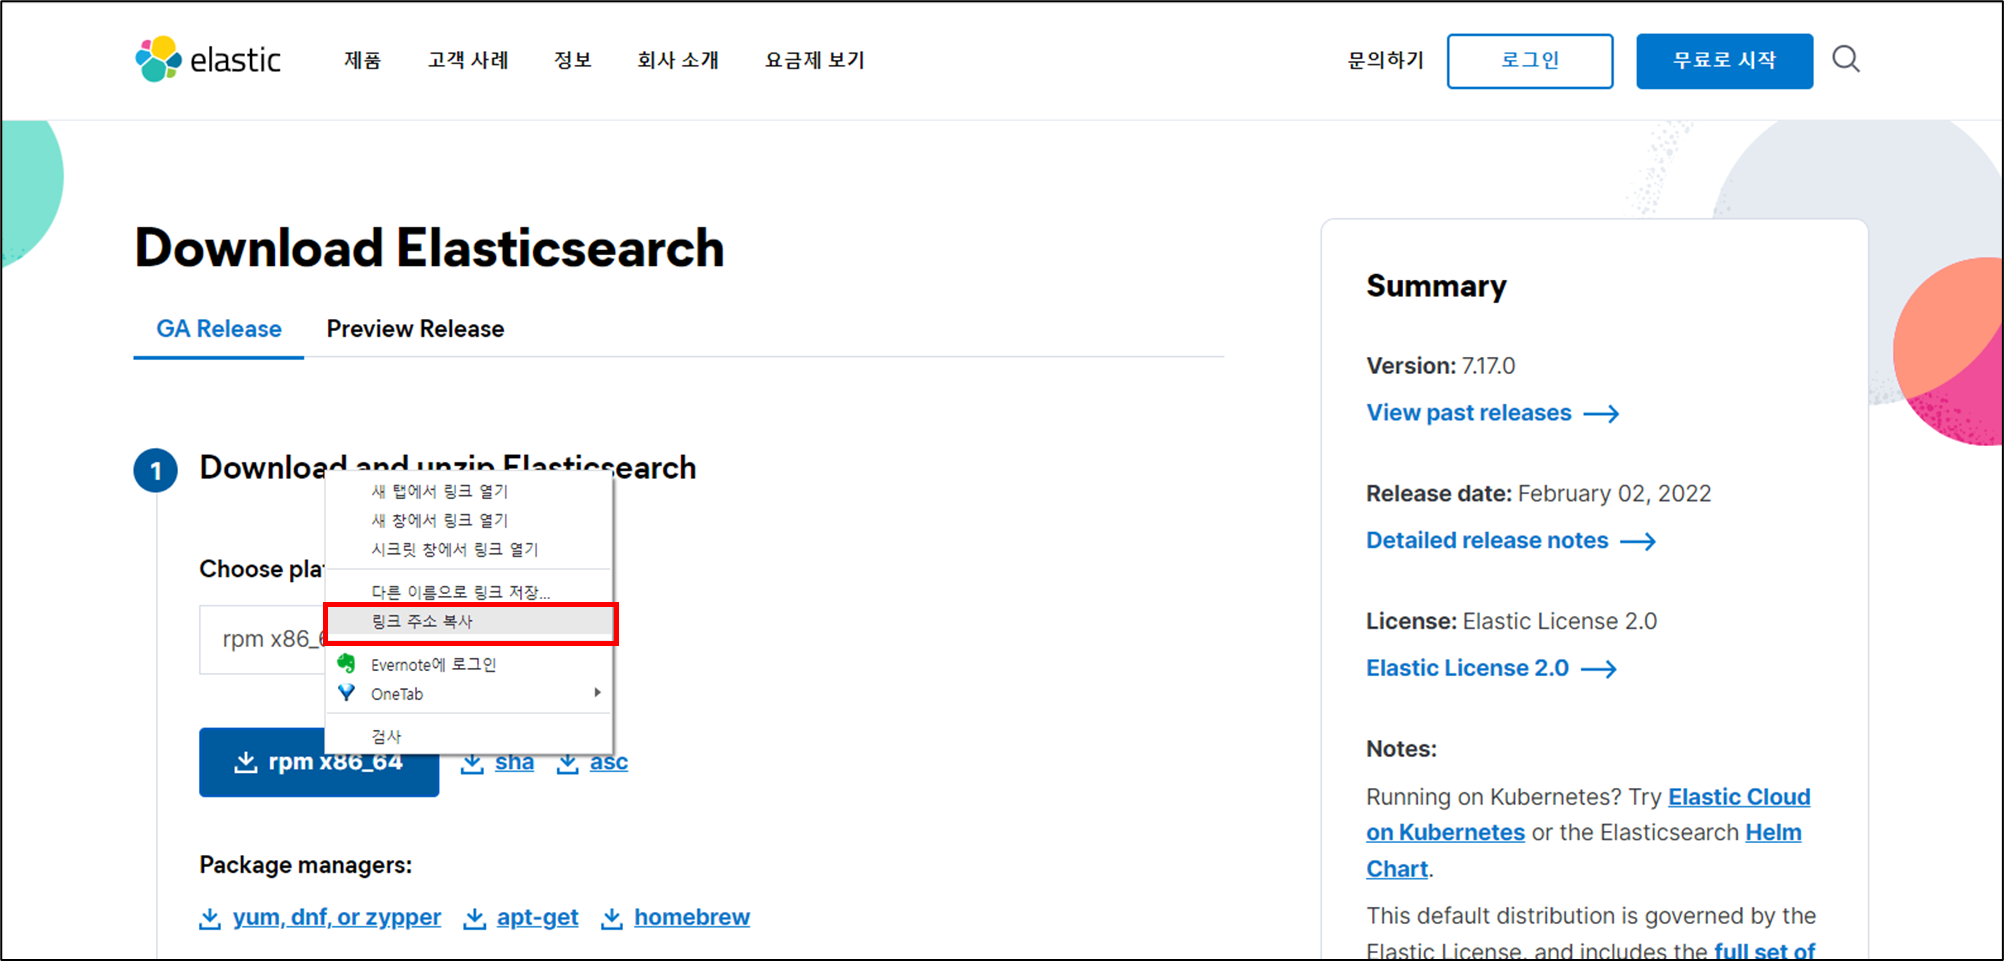
Task: Click download icon beside asc link
Action: pos(567,763)
